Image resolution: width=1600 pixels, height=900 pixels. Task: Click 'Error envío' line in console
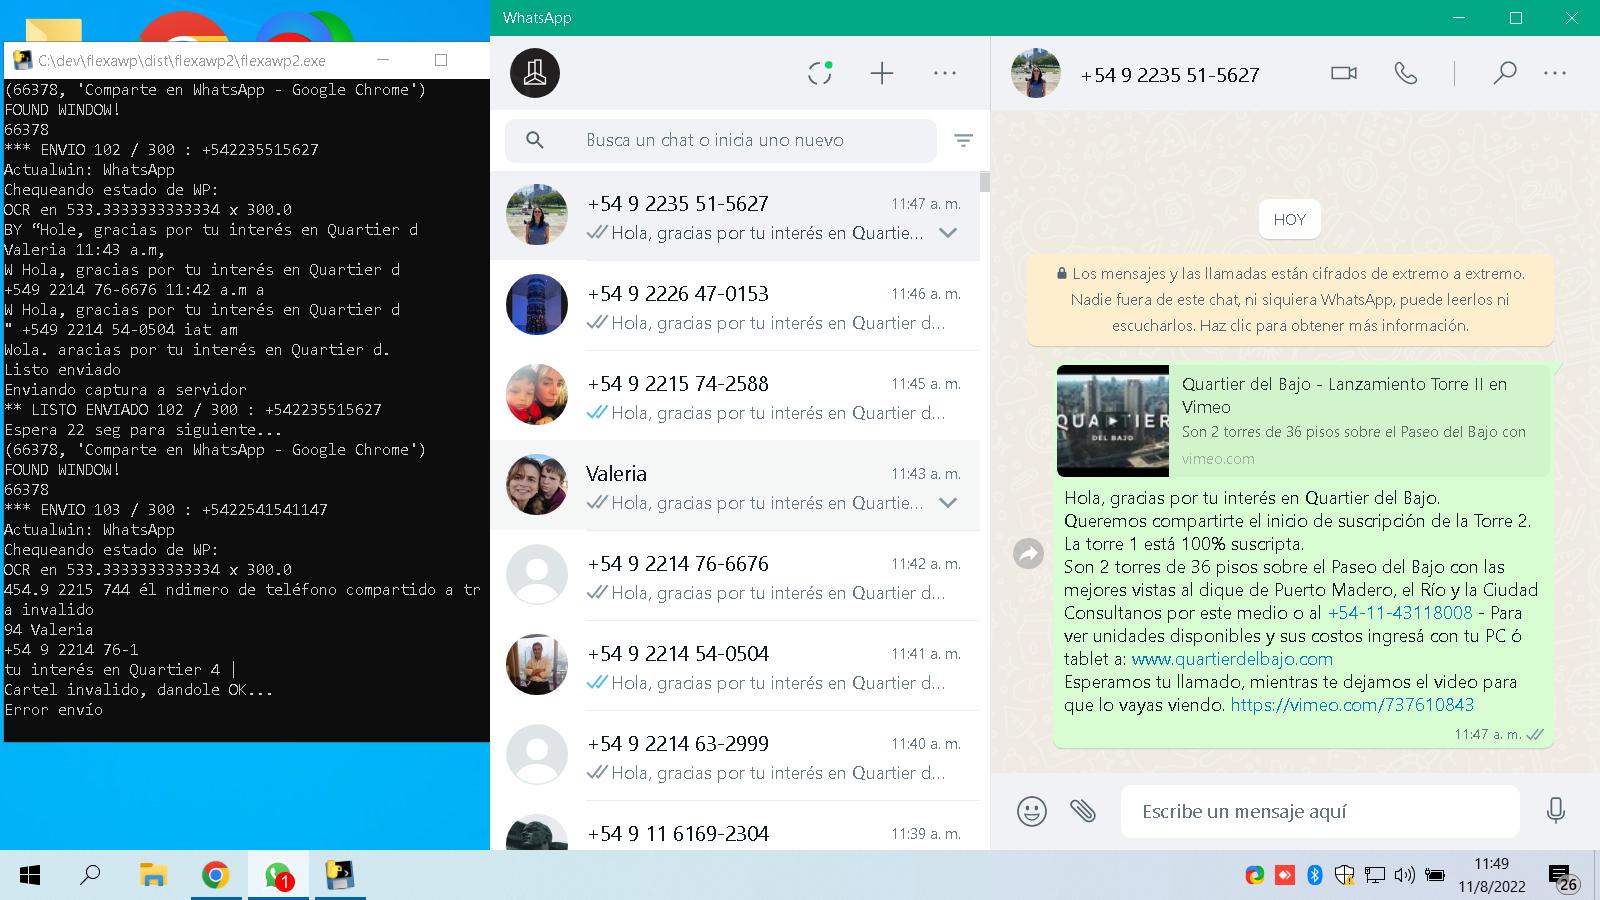[x=54, y=709]
